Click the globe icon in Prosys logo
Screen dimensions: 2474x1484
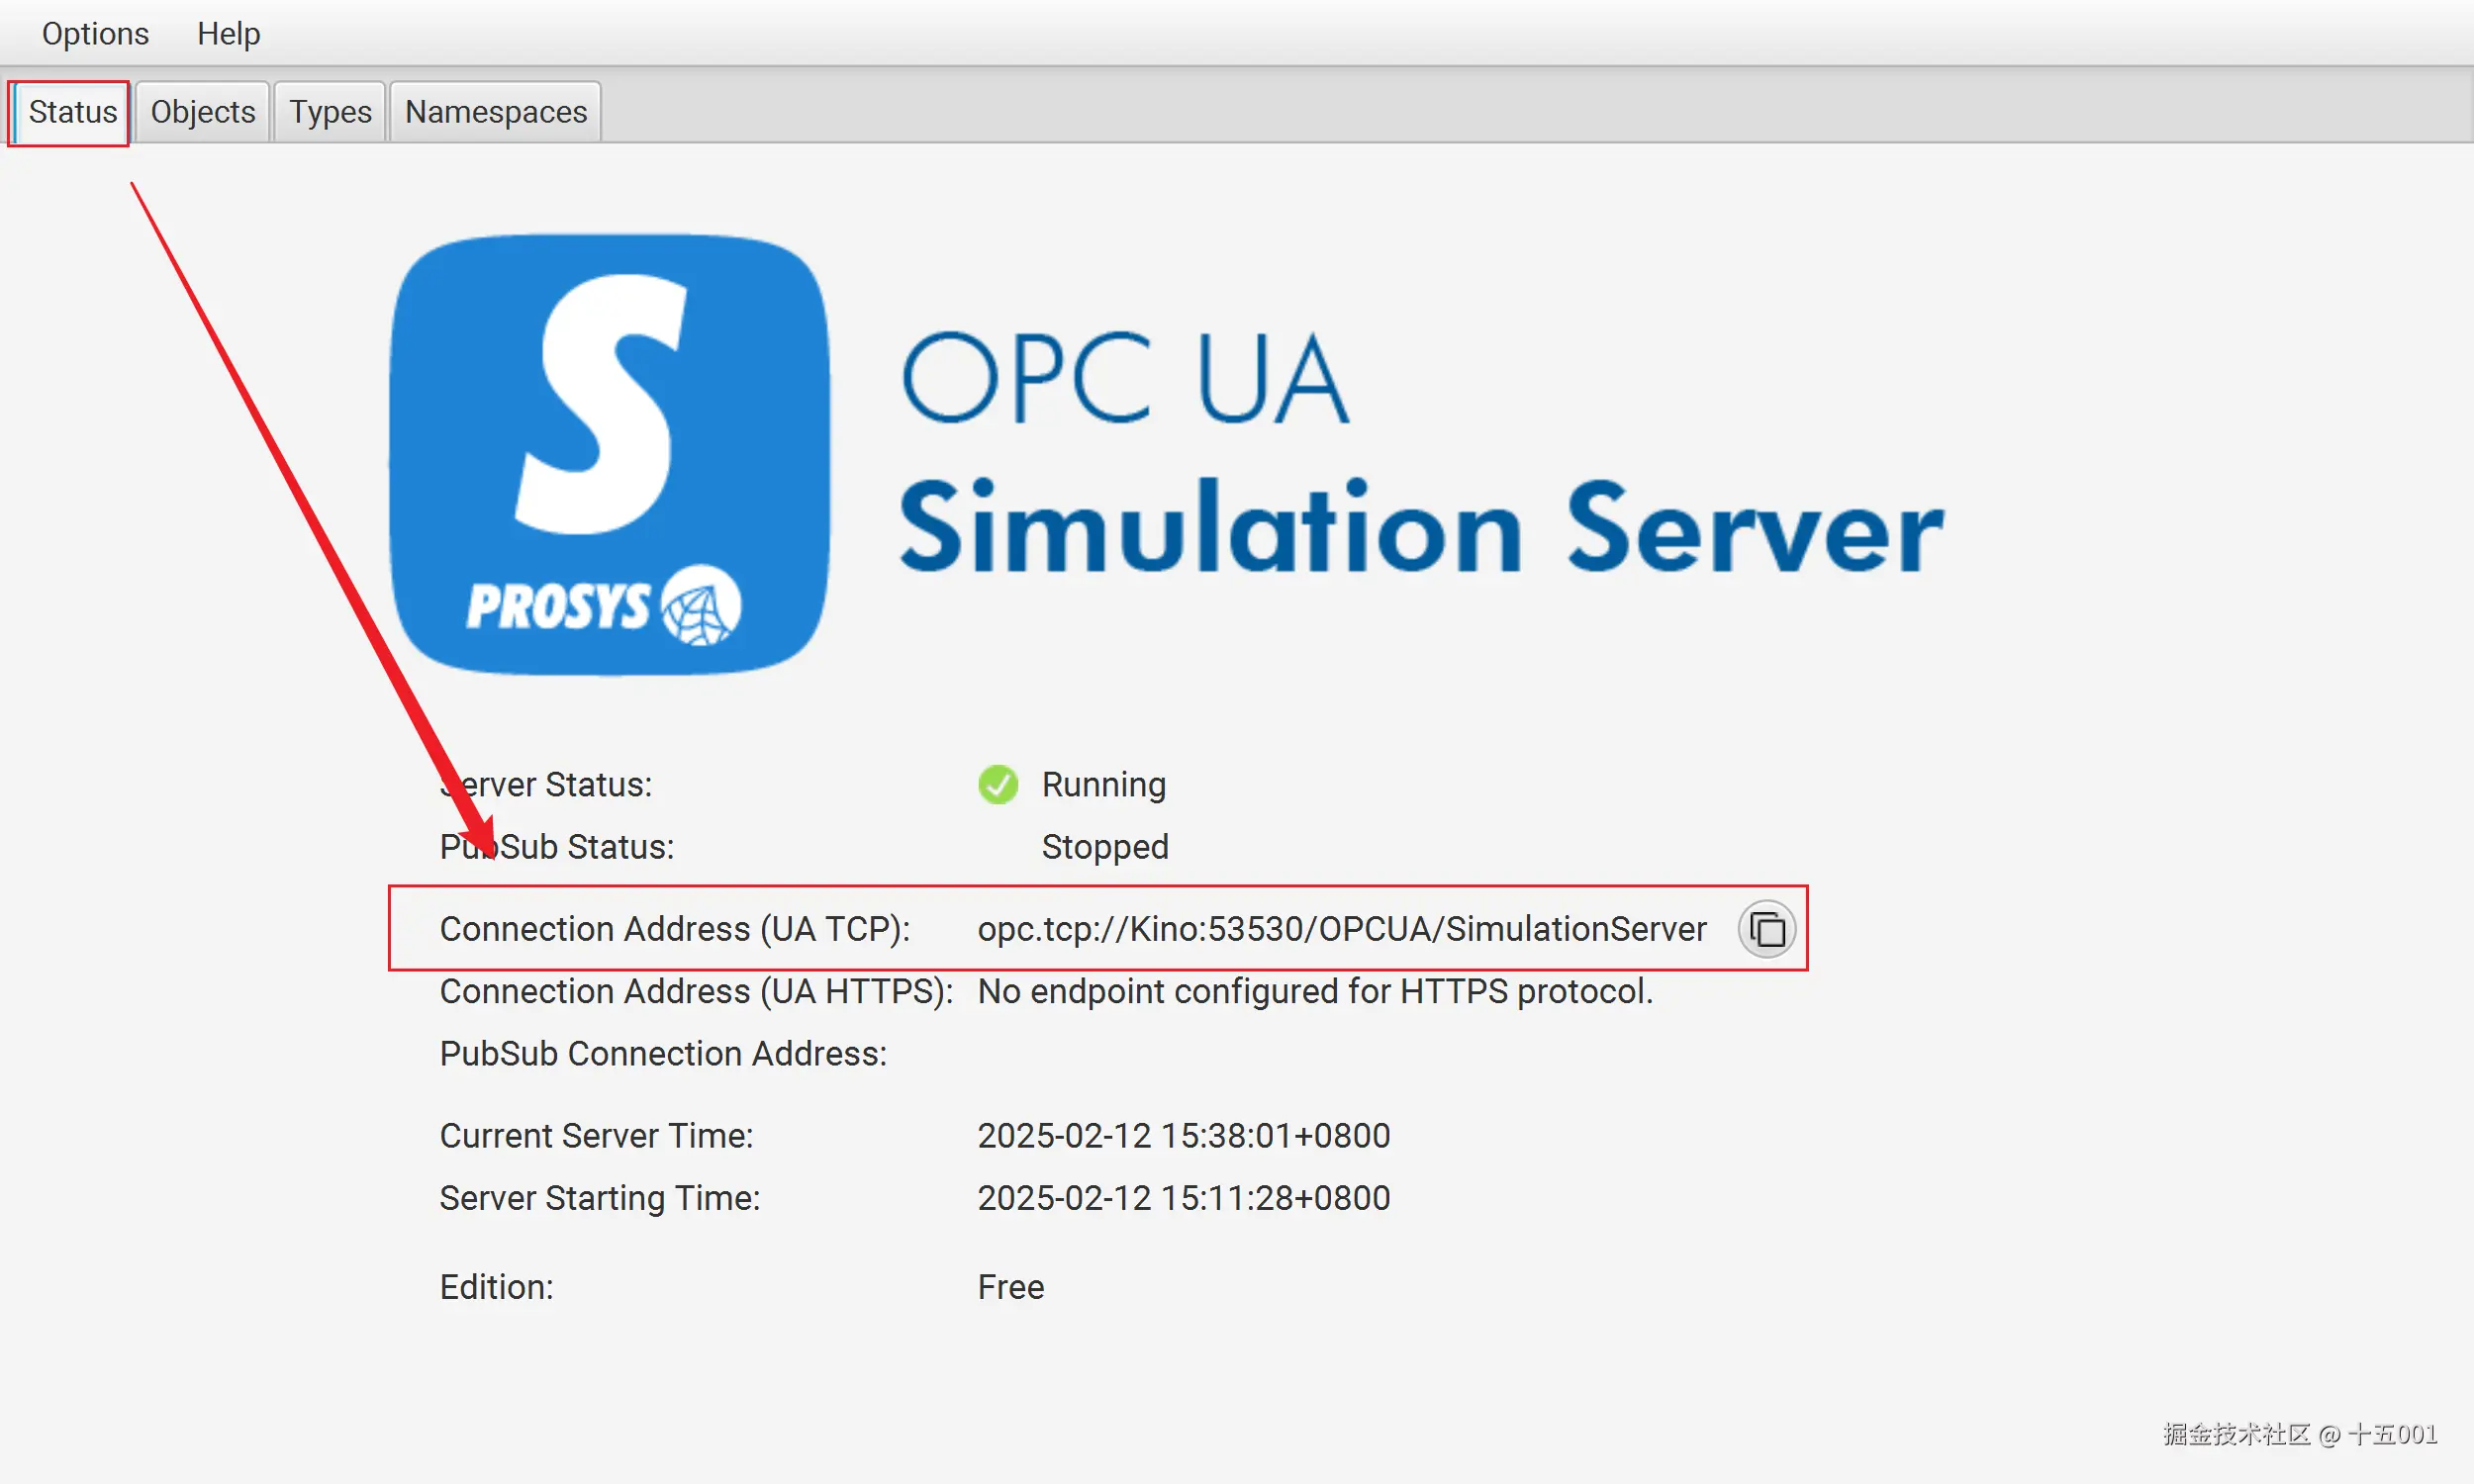click(701, 606)
